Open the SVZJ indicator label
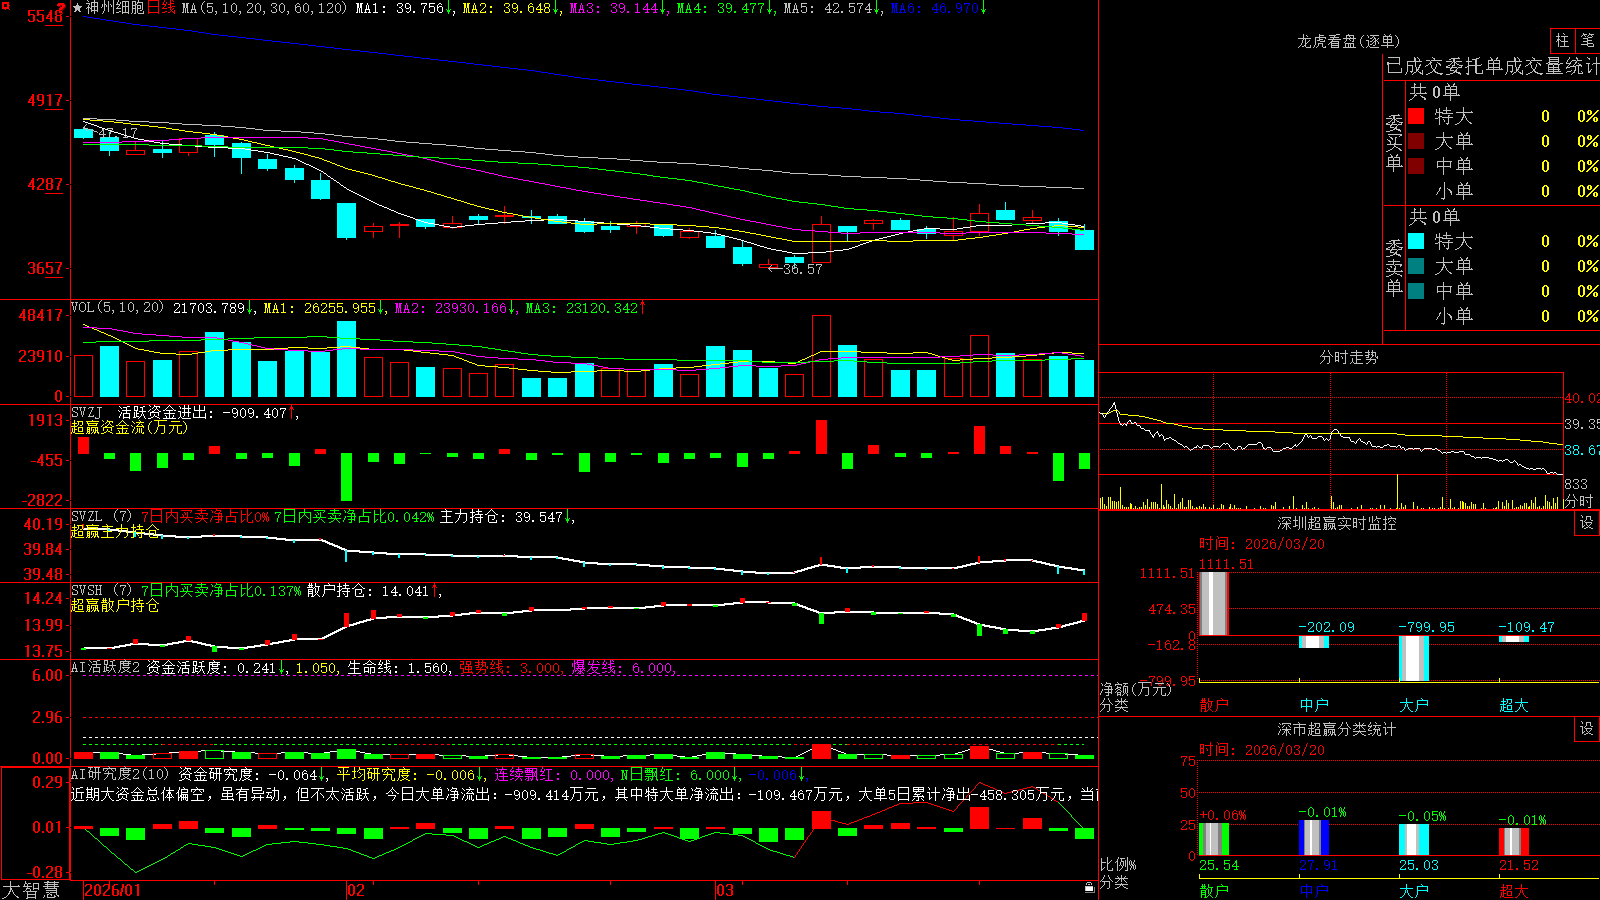This screenshot has height=900, width=1600. 87,412
